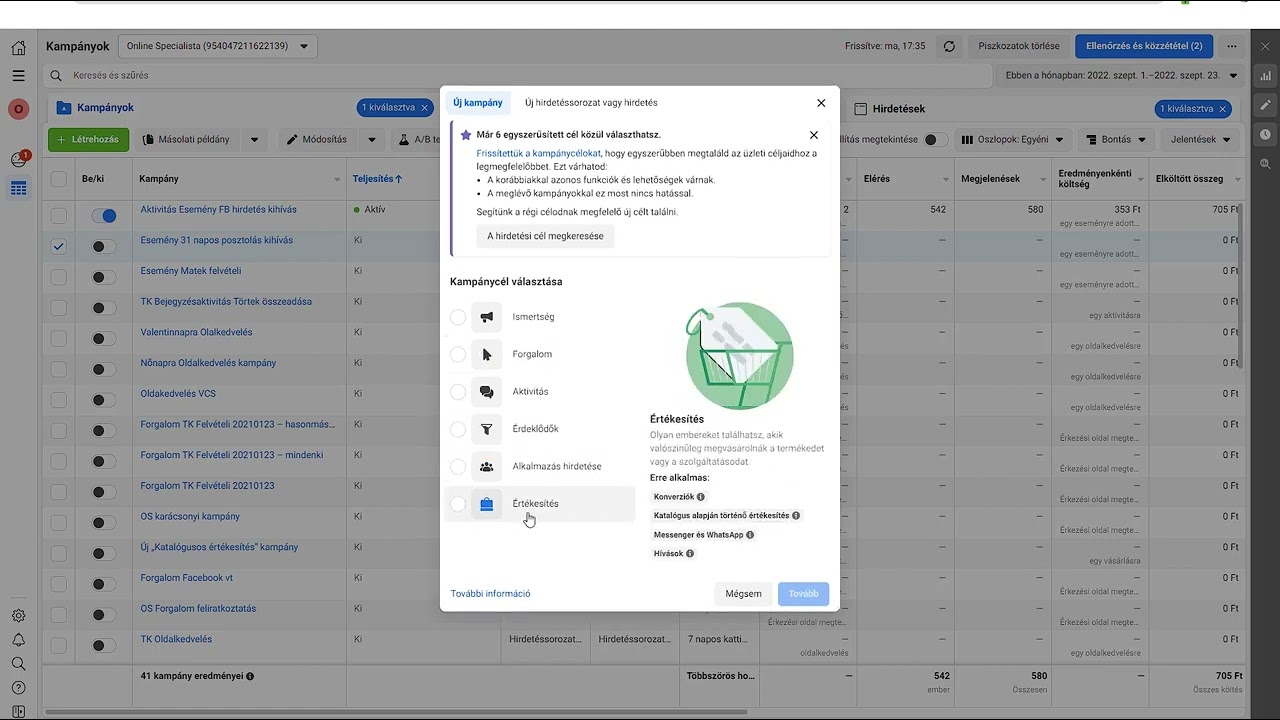Show info for Konverziók
1280x720 pixels.
(x=701, y=497)
